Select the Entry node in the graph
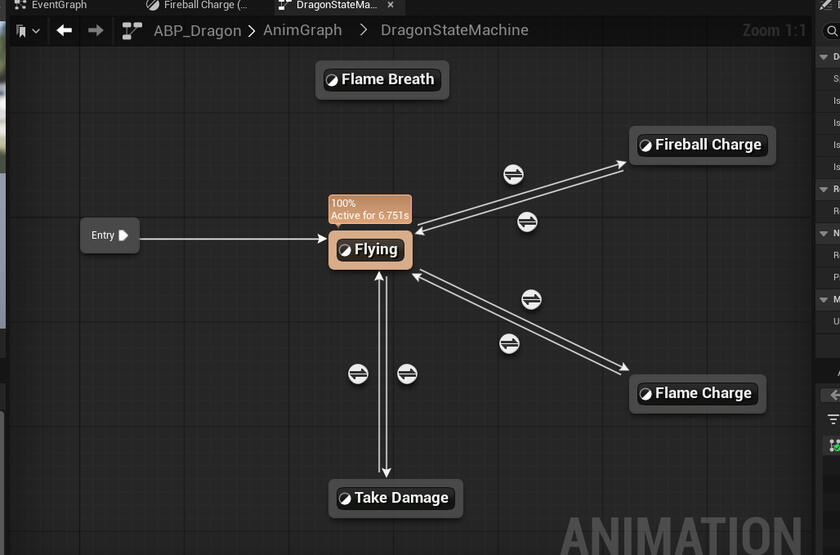This screenshot has height=555, width=840. coord(109,236)
